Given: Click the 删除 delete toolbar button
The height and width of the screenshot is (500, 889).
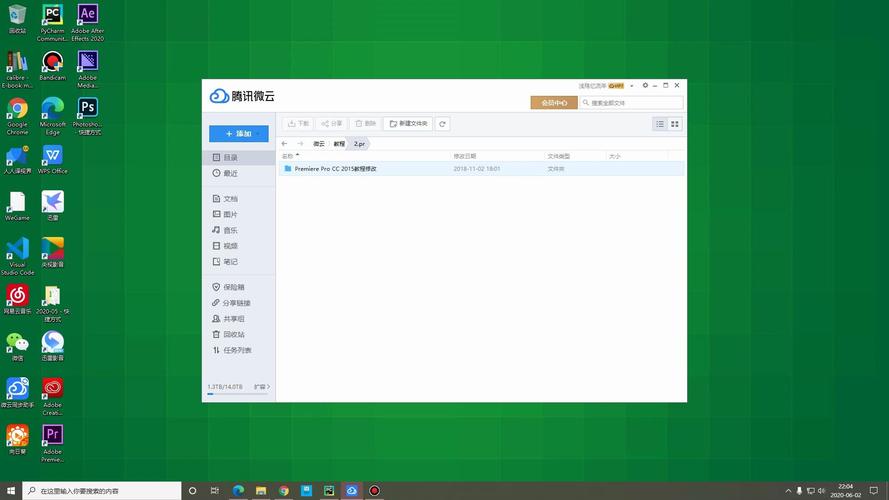Looking at the screenshot, I should pos(365,124).
